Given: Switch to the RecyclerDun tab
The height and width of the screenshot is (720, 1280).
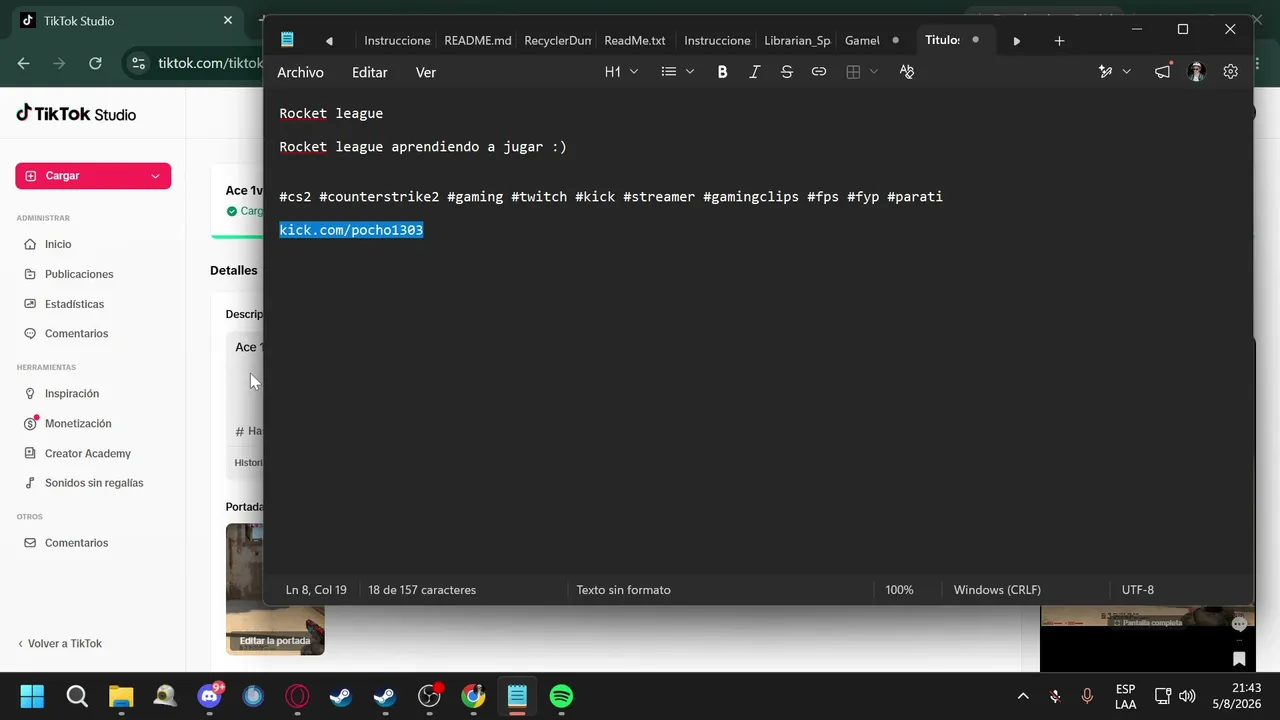Looking at the screenshot, I should pyautogui.click(x=558, y=41).
